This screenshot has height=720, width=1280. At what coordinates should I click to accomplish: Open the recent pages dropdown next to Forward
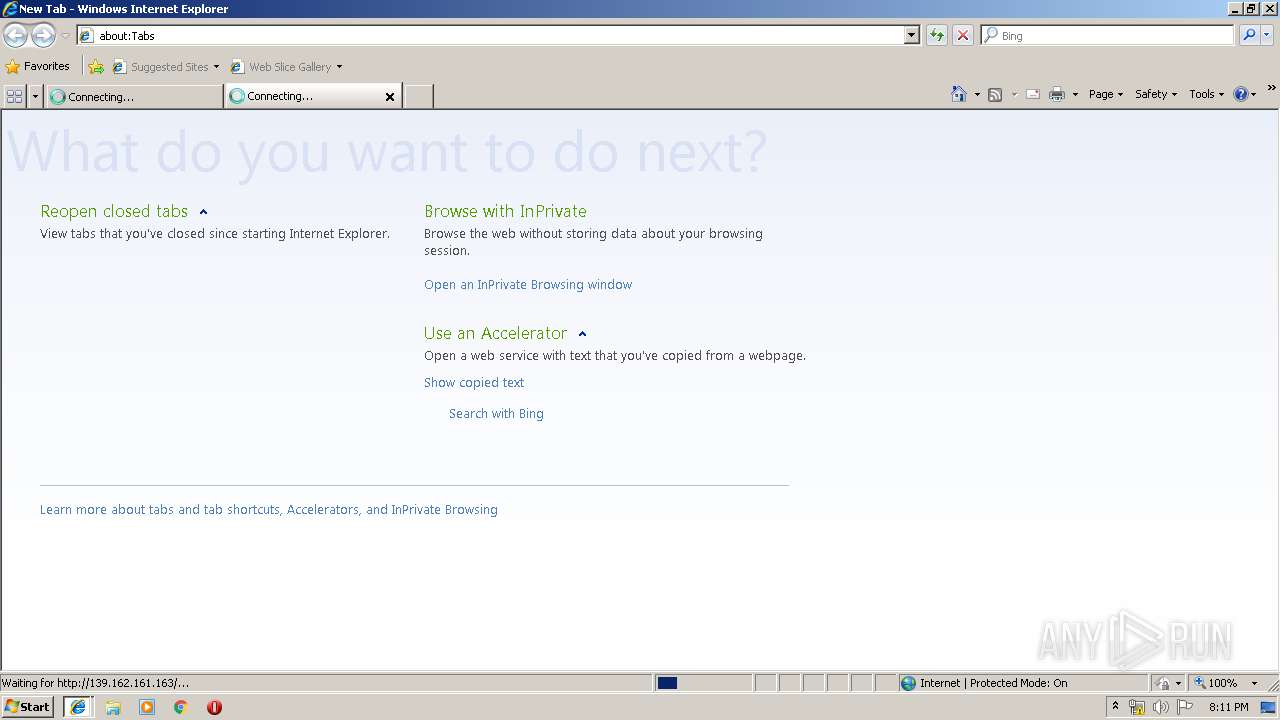click(x=65, y=36)
